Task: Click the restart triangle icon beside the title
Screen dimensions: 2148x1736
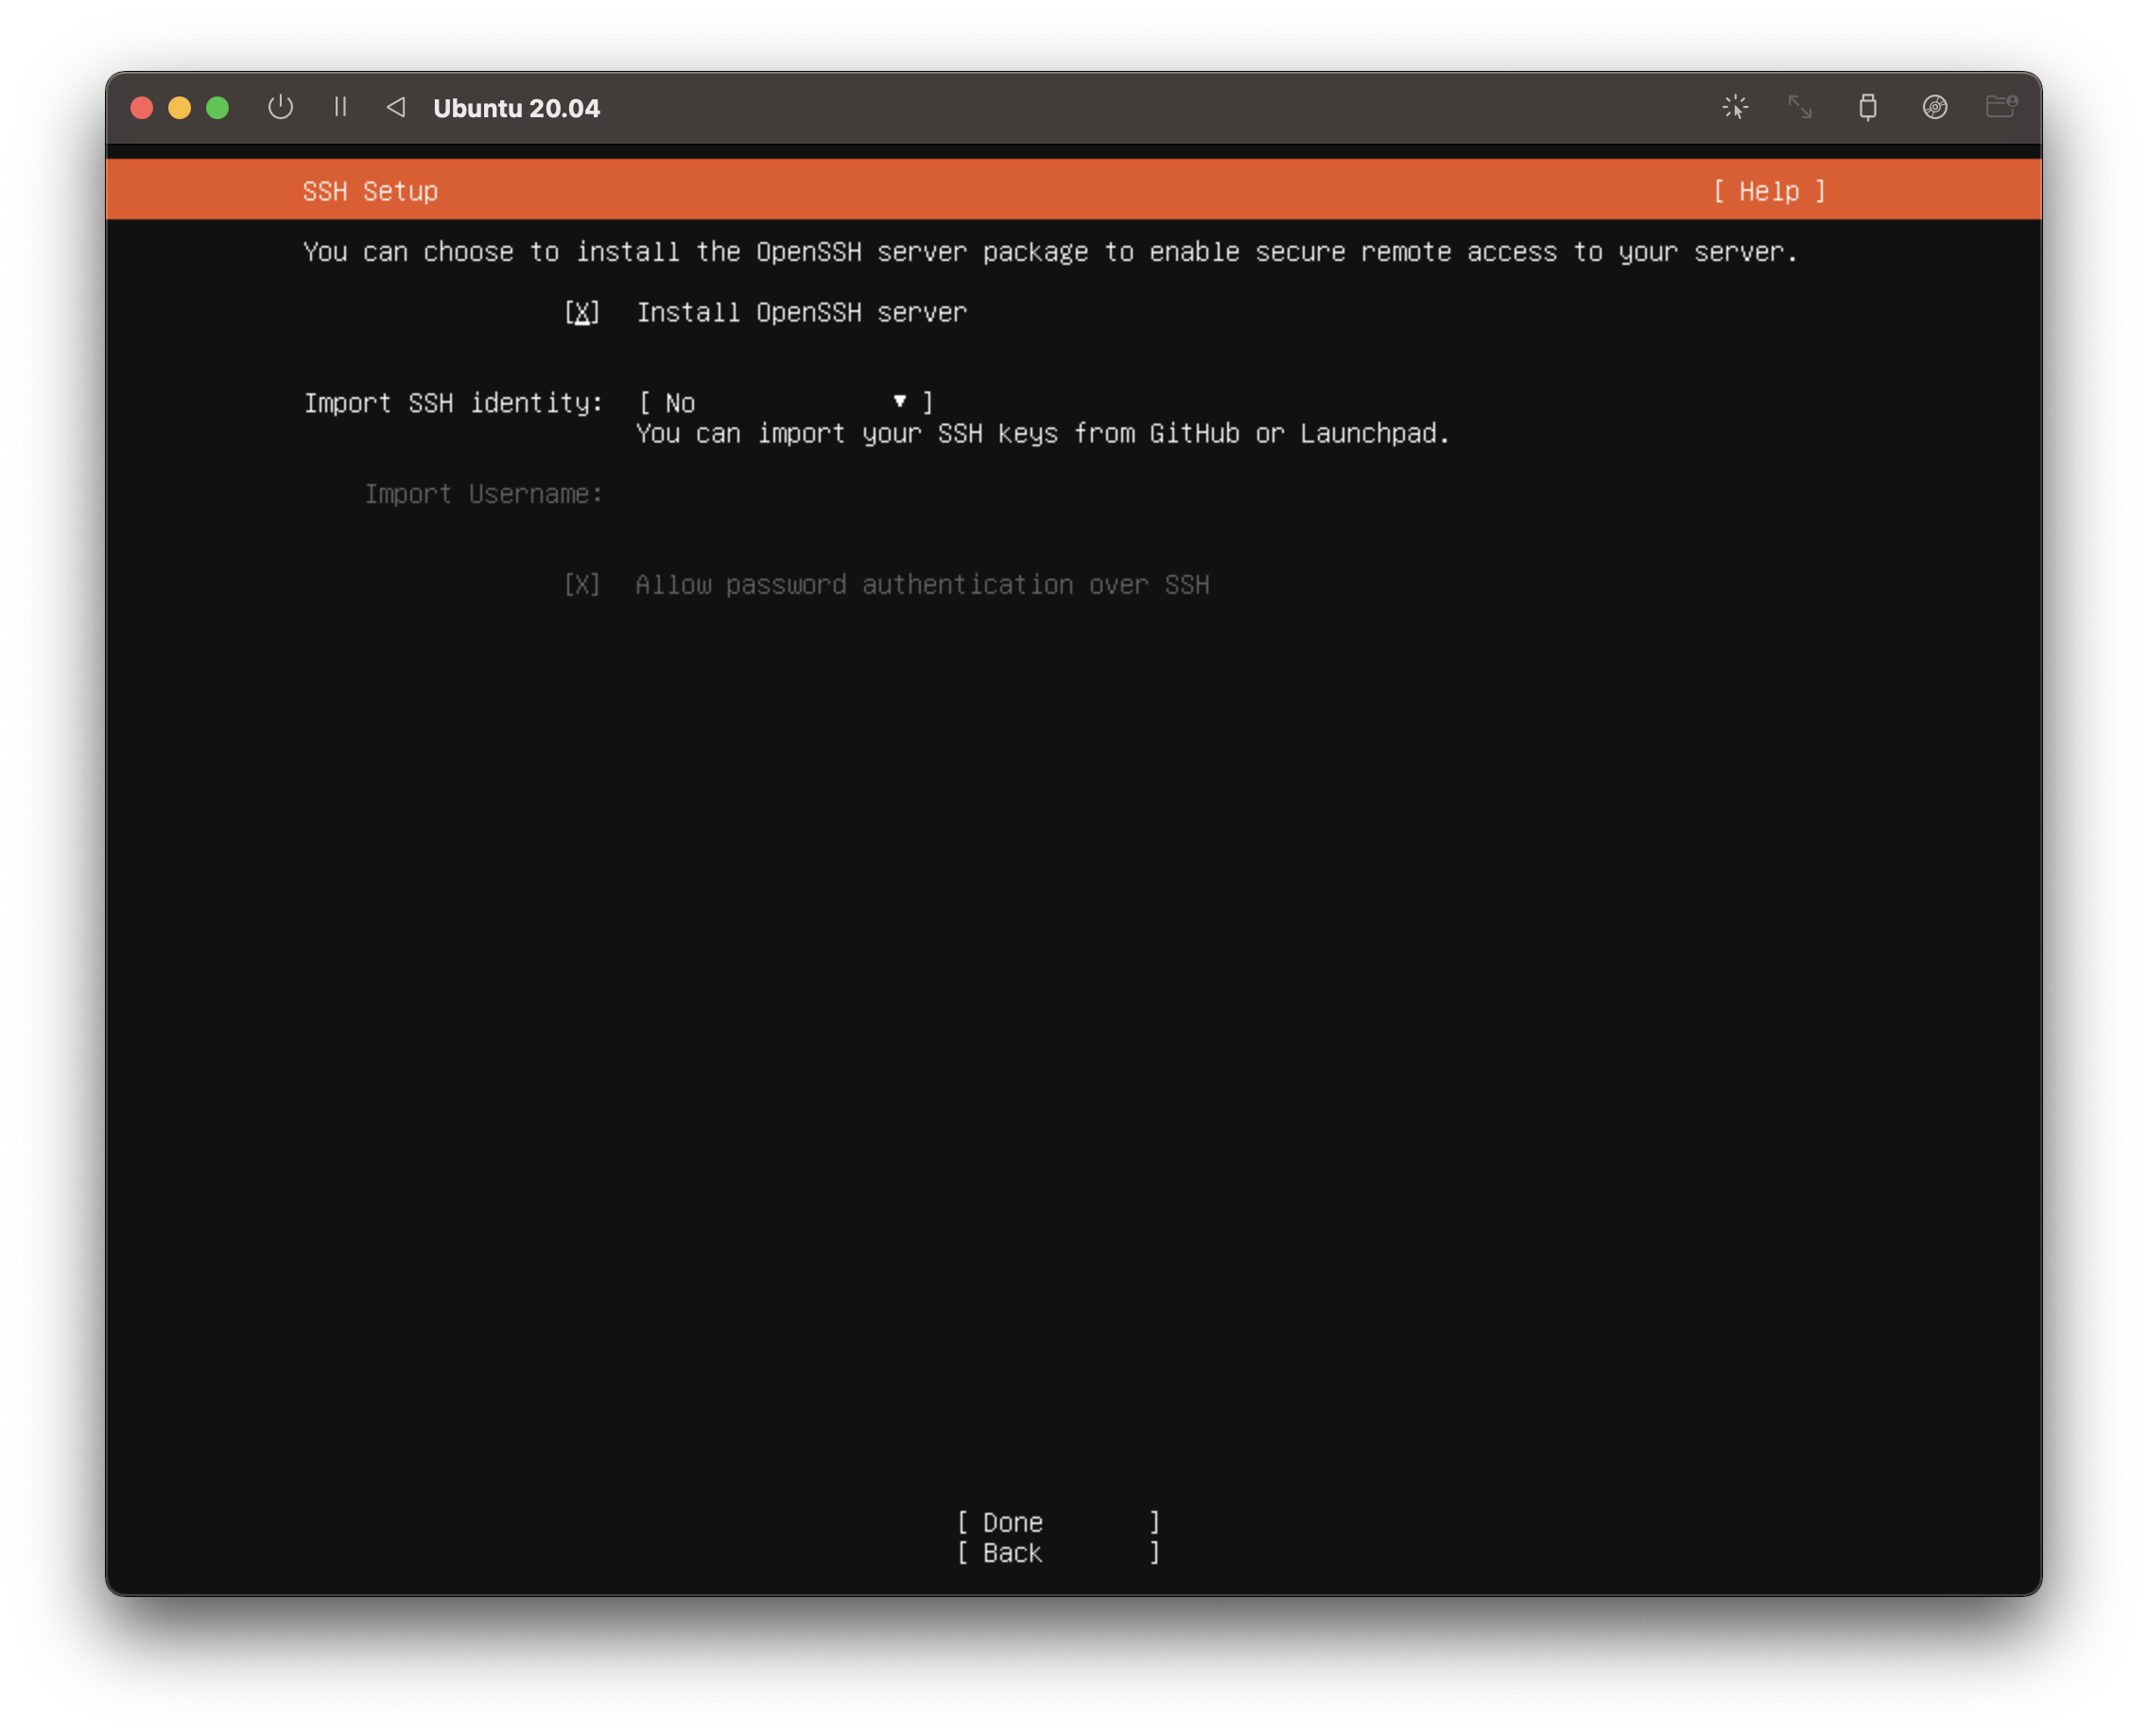Action: click(396, 107)
